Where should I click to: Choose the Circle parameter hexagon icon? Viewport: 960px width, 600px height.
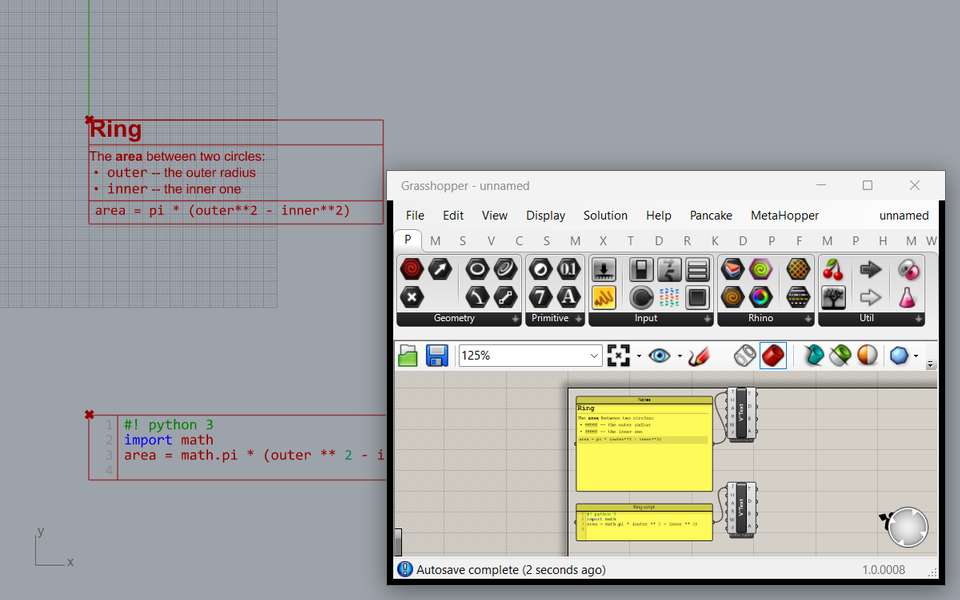click(477, 269)
